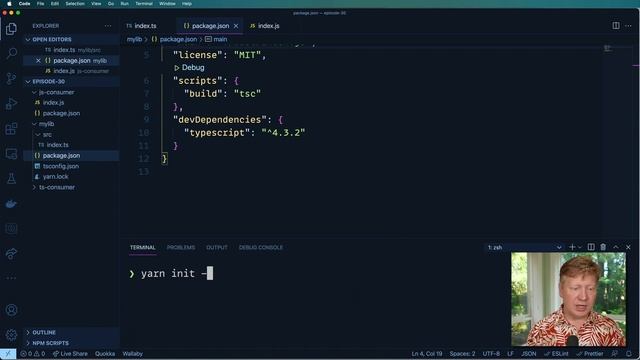
Task: Close the package.json editor tab
Action: pos(236,26)
